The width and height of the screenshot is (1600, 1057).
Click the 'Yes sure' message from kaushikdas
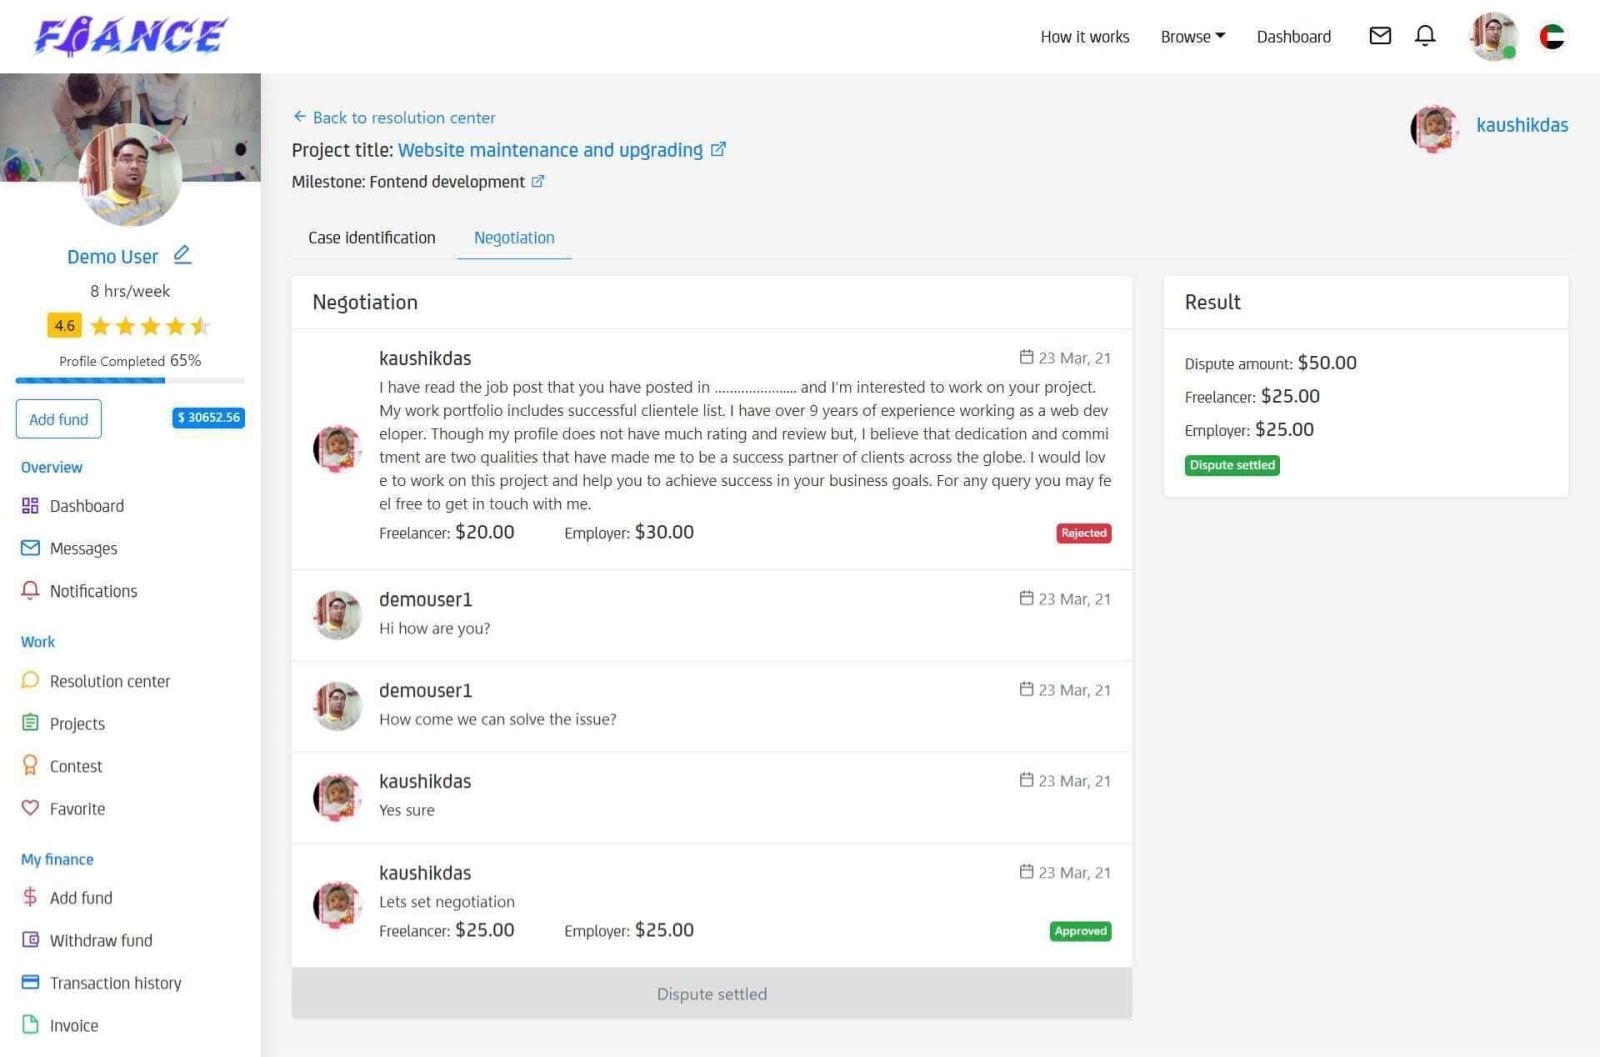tap(407, 810)
